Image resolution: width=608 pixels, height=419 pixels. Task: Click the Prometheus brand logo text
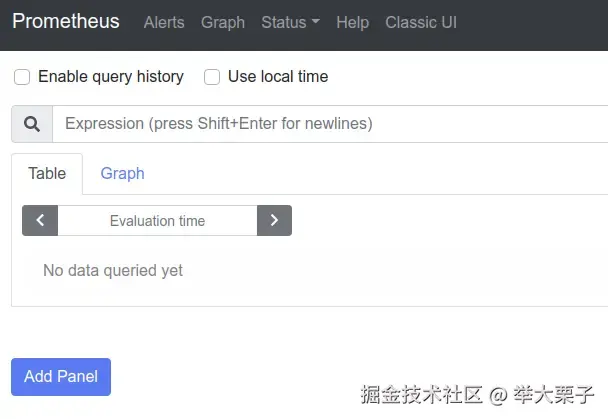[x=66, y=21]
